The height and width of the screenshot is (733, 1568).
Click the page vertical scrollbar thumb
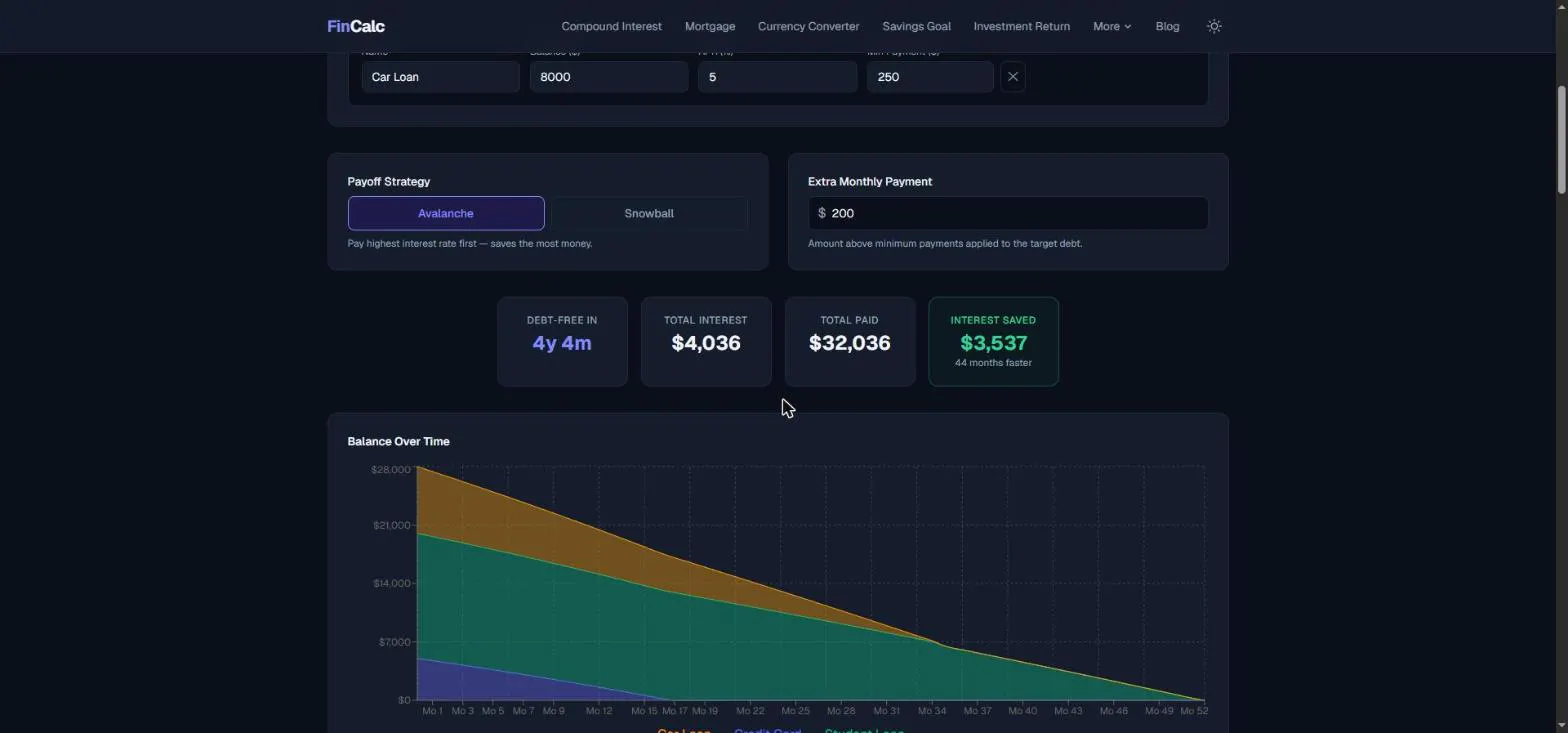coord(1561,140)
